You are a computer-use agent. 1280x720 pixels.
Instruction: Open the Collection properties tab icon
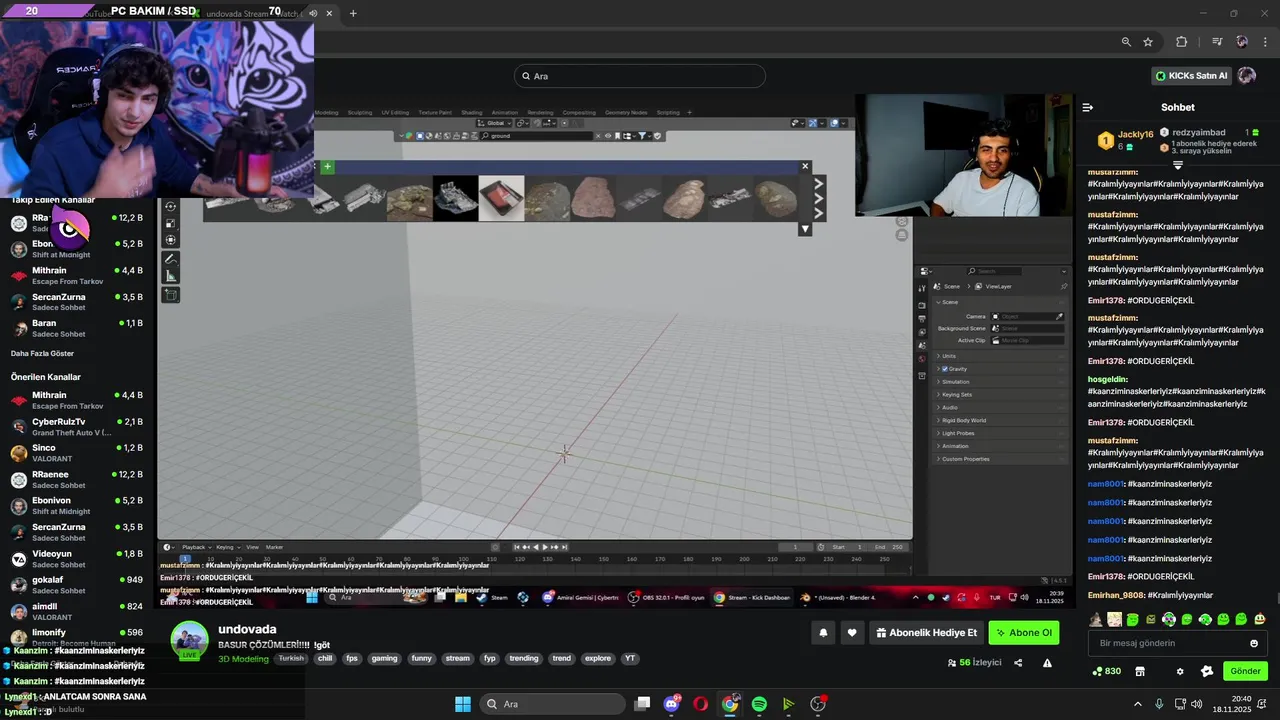pyautogui.click(x=922, y=375)
